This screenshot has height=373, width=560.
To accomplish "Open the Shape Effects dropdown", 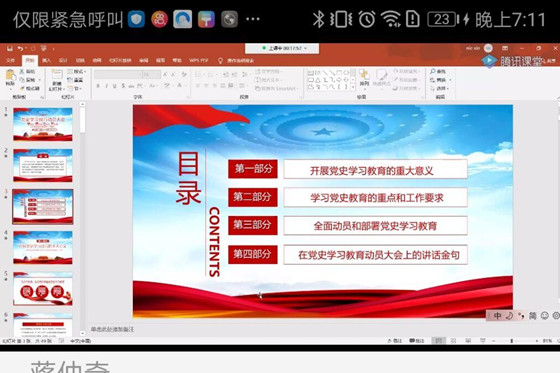I will coord(406,88).
